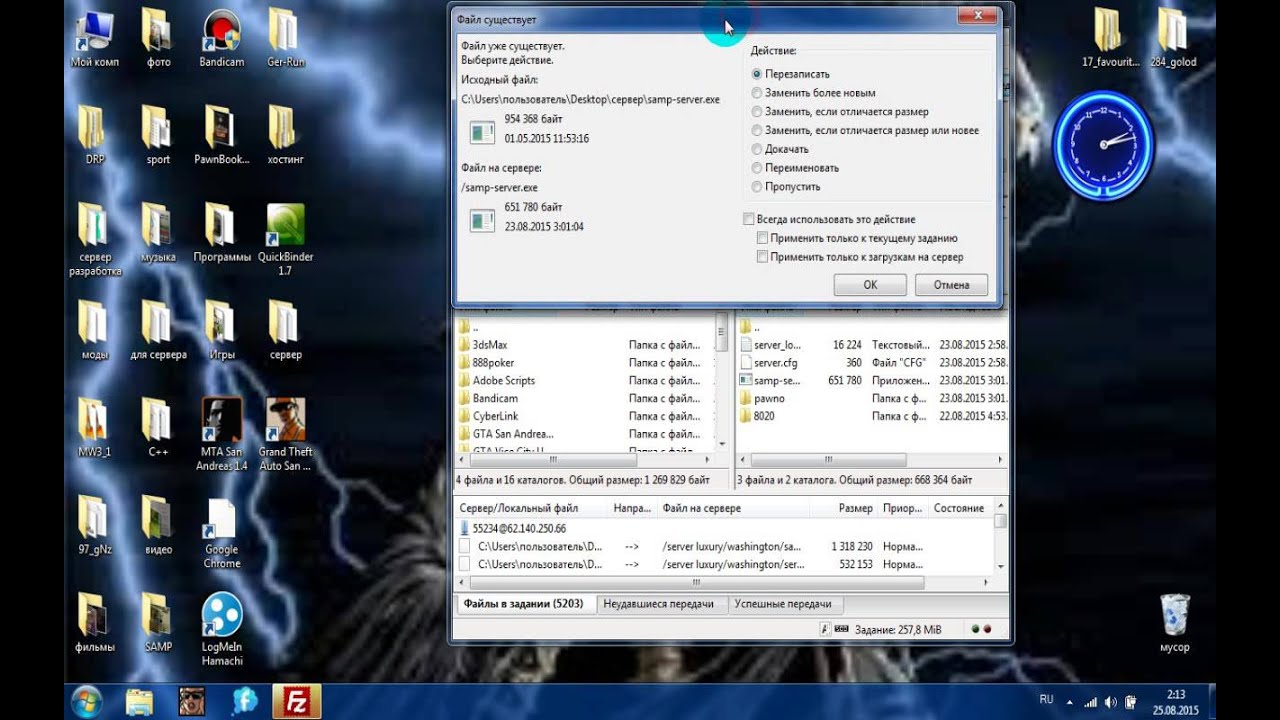Enable Всегда использовать это действие checkbox
1280x720 pixels.
coord(829,219)
